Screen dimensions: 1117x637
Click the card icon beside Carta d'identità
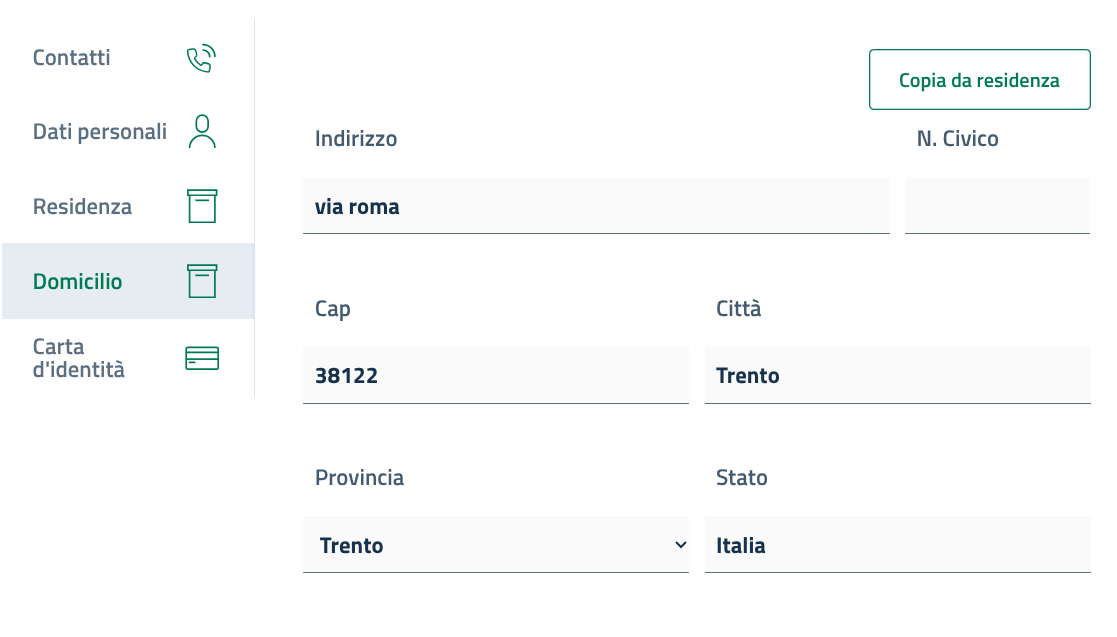tap(202, 358)
